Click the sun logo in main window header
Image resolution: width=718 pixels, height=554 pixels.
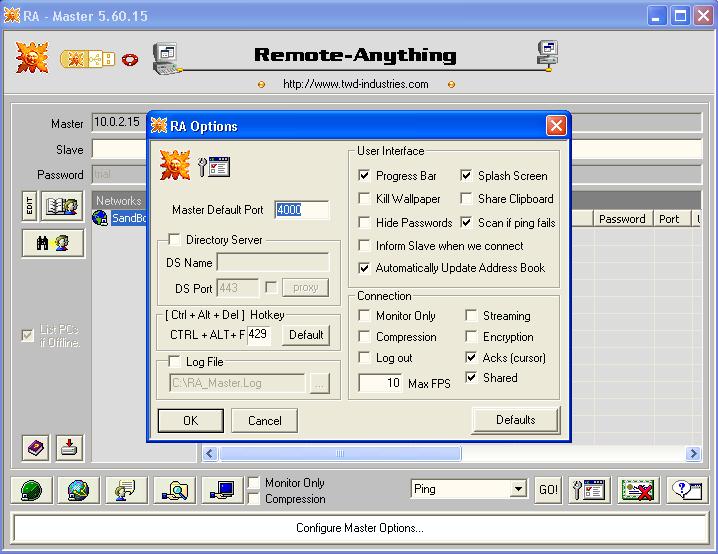(32, 57)
